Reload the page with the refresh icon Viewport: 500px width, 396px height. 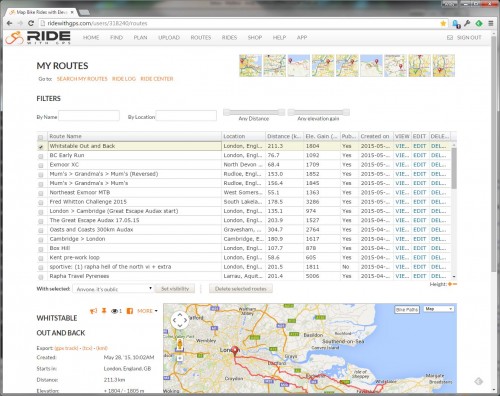pos(31,23)
